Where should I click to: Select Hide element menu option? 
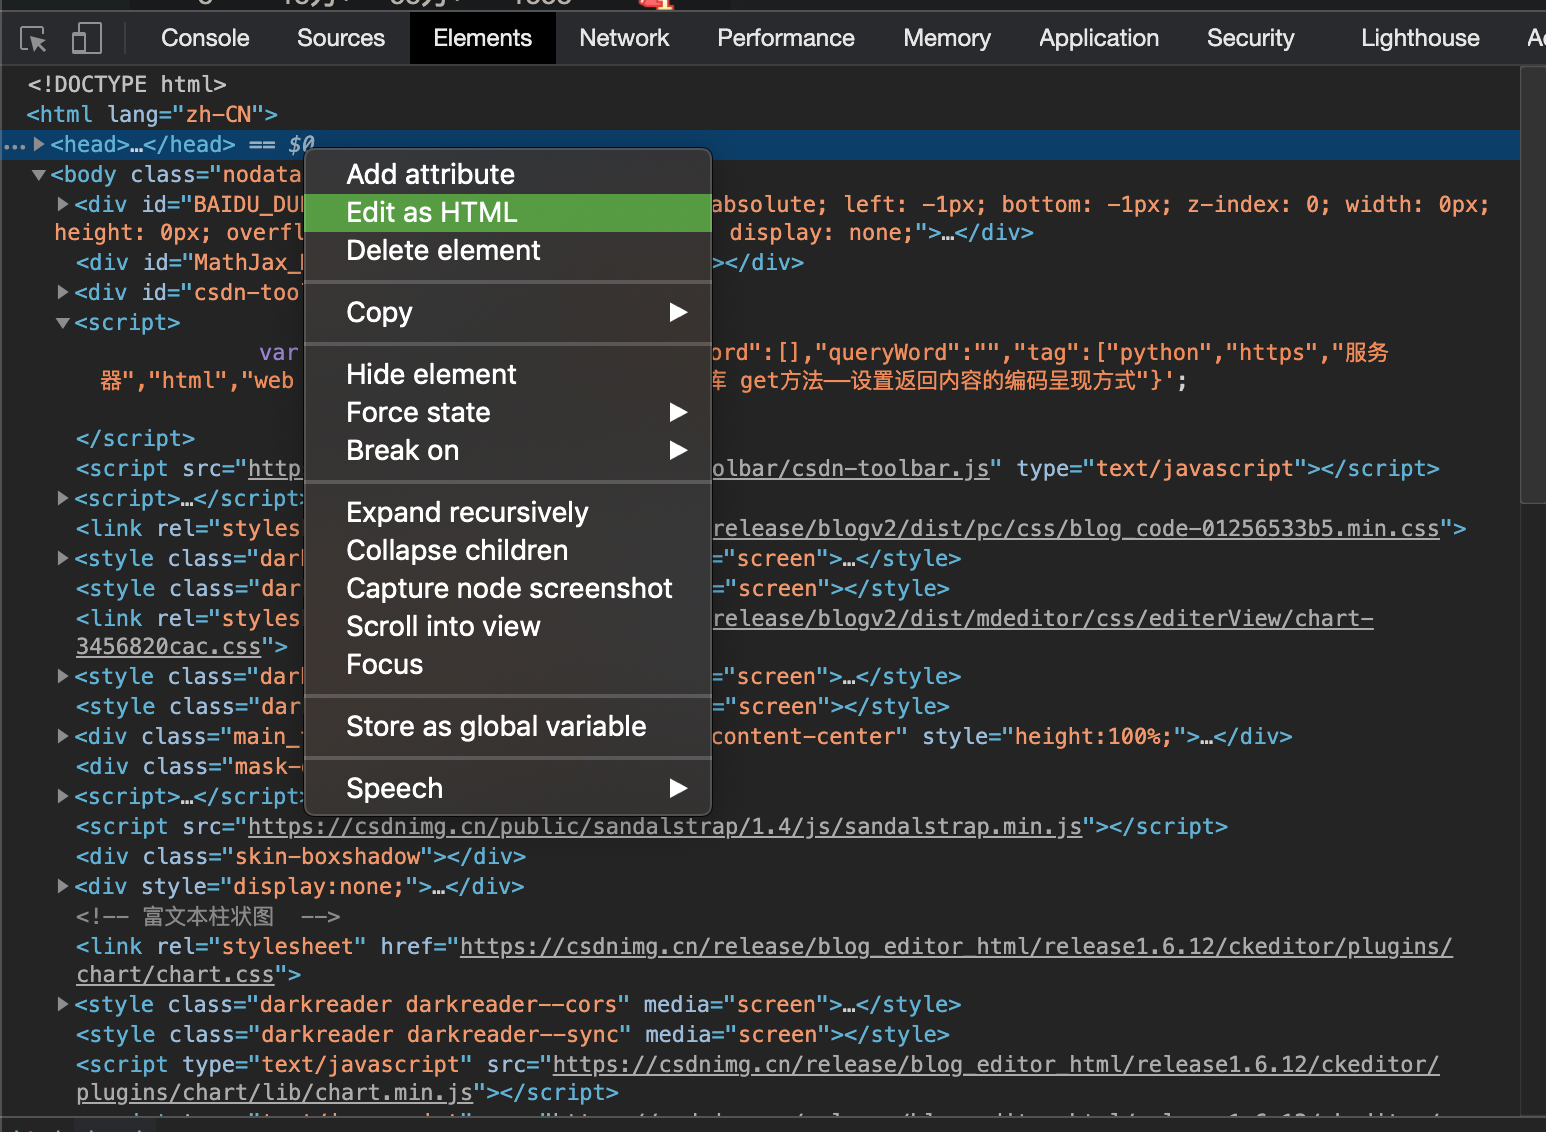[508, 374]
